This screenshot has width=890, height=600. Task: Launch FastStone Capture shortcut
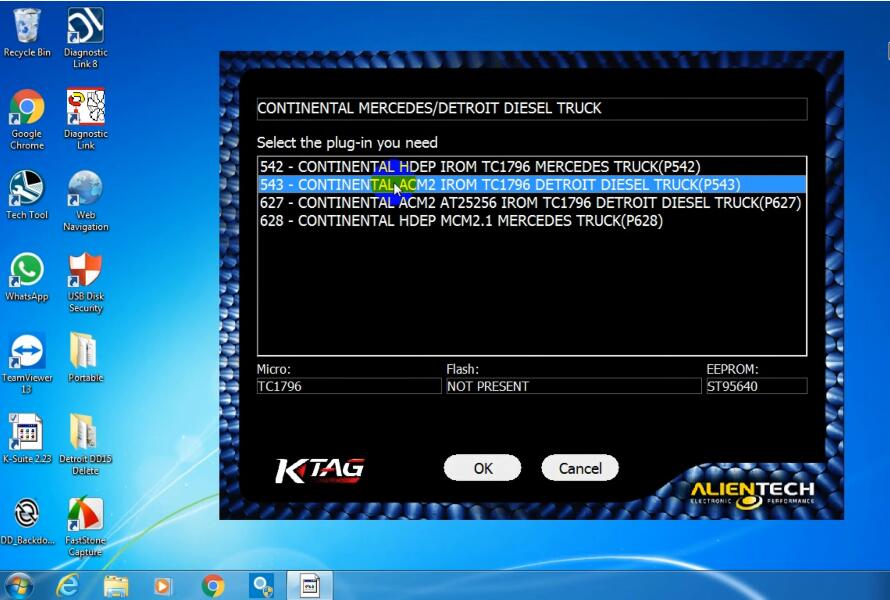click(x=85, y=527)
